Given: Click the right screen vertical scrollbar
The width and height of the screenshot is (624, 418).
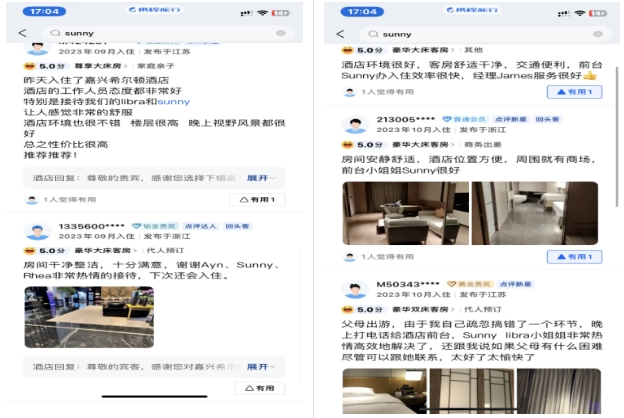Looking at the screenshot, I should pos(617,135).
